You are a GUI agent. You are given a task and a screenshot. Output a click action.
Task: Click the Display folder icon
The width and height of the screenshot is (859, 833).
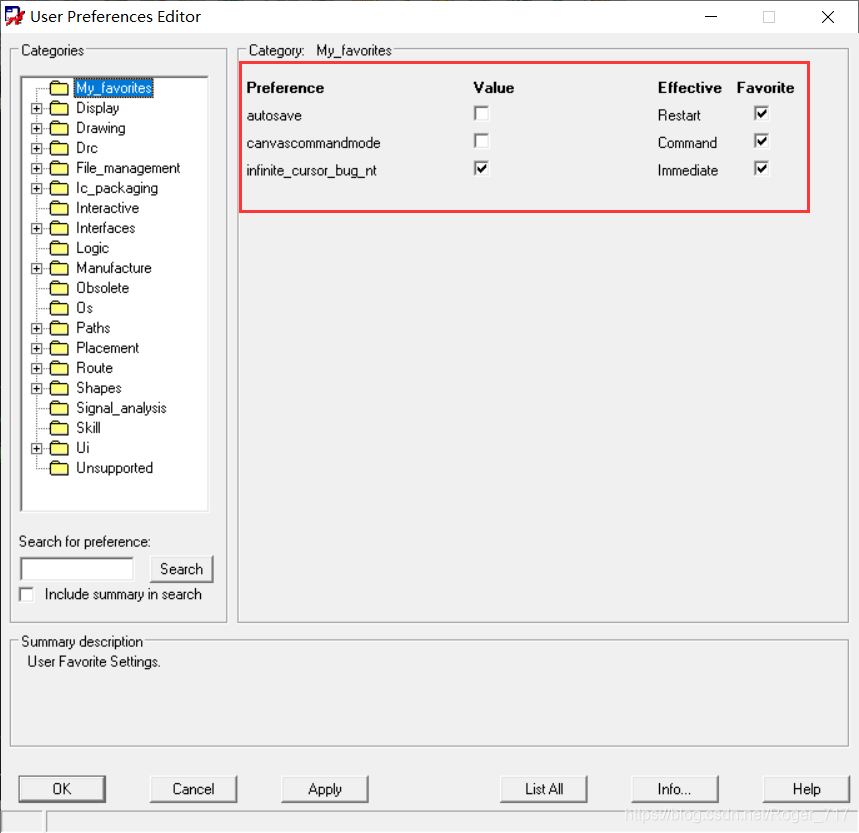pos(59,108)
